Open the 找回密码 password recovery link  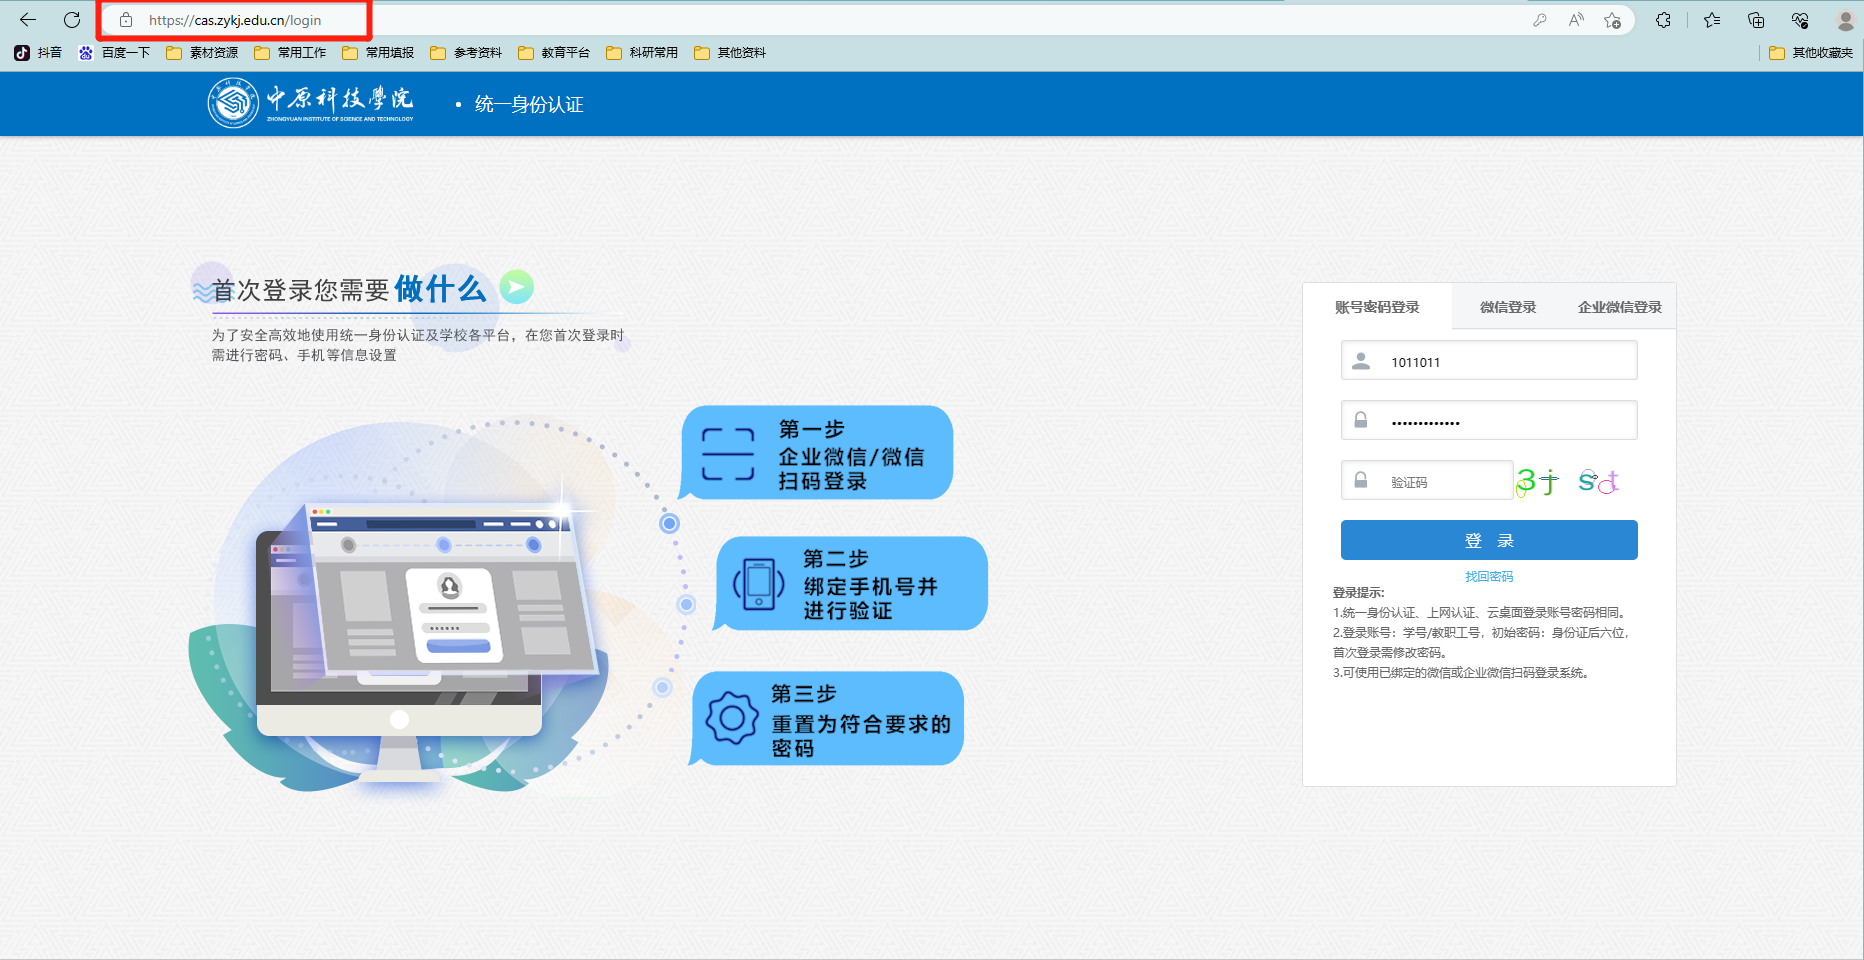pos(1488,576)
